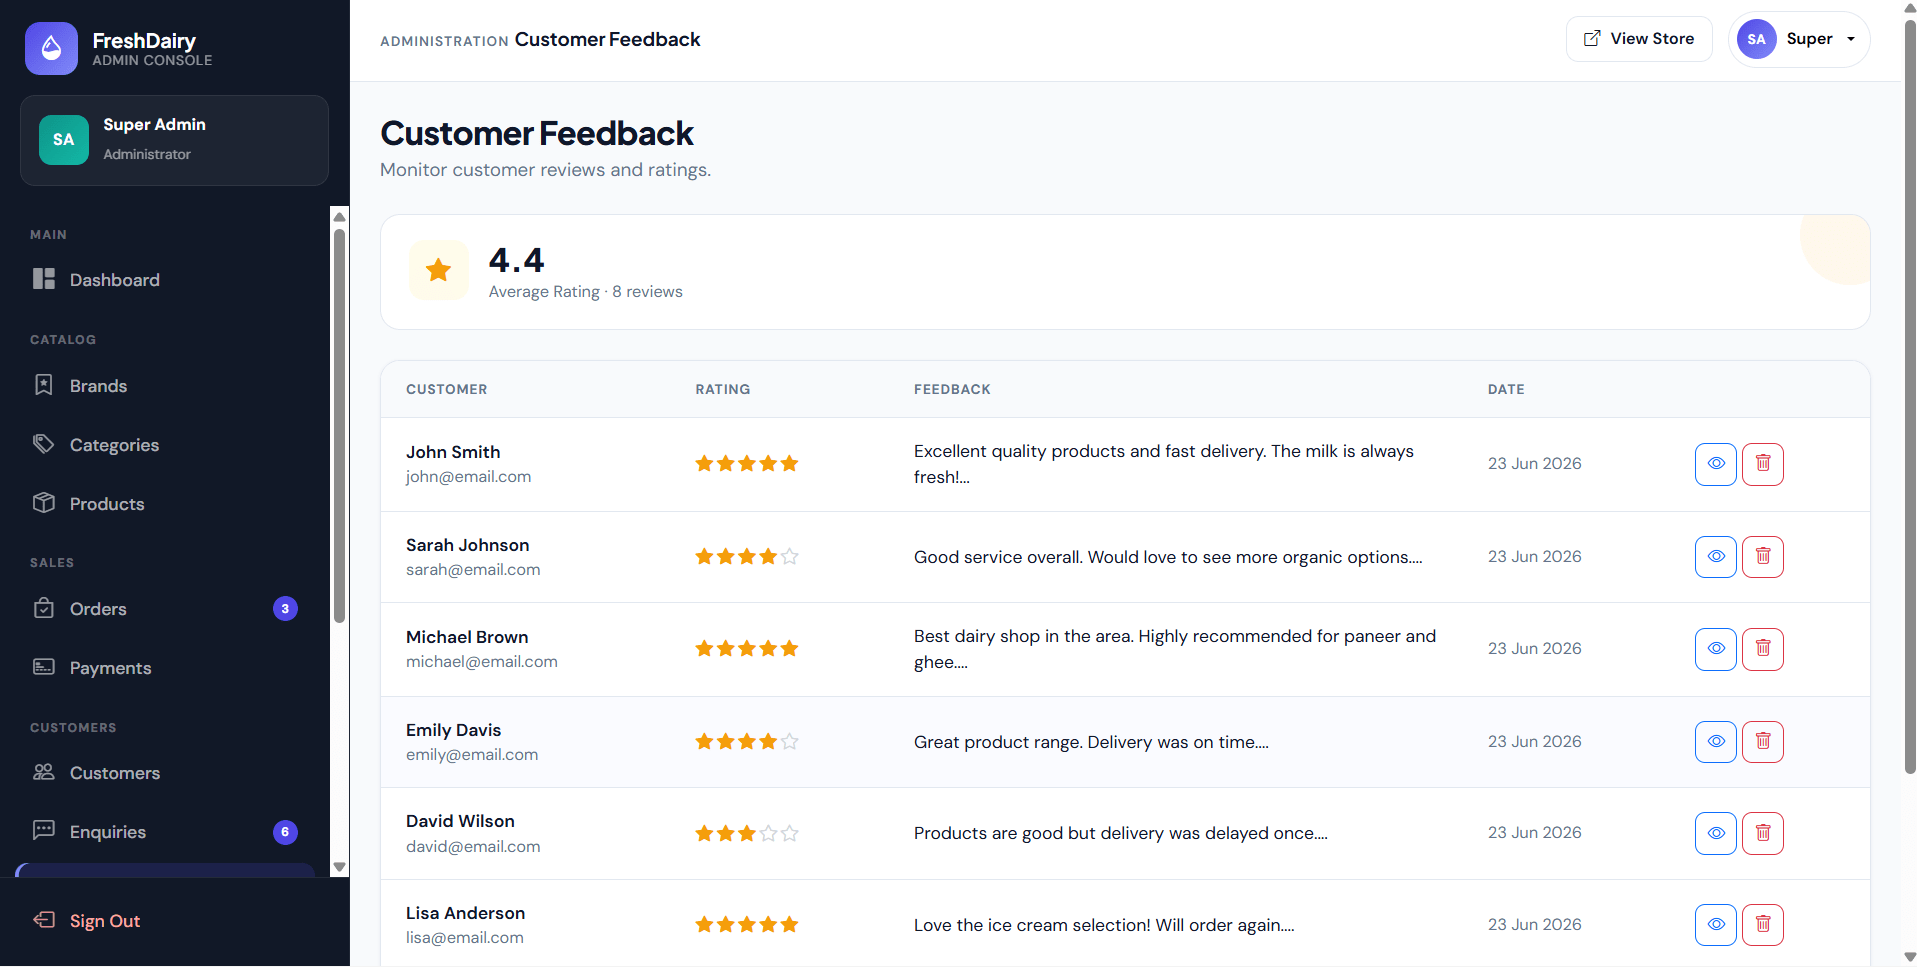This screenshot has width=1917, height=967.
Task: Click Sarah Johnson's four-star rating
Action: pos(746,557)
